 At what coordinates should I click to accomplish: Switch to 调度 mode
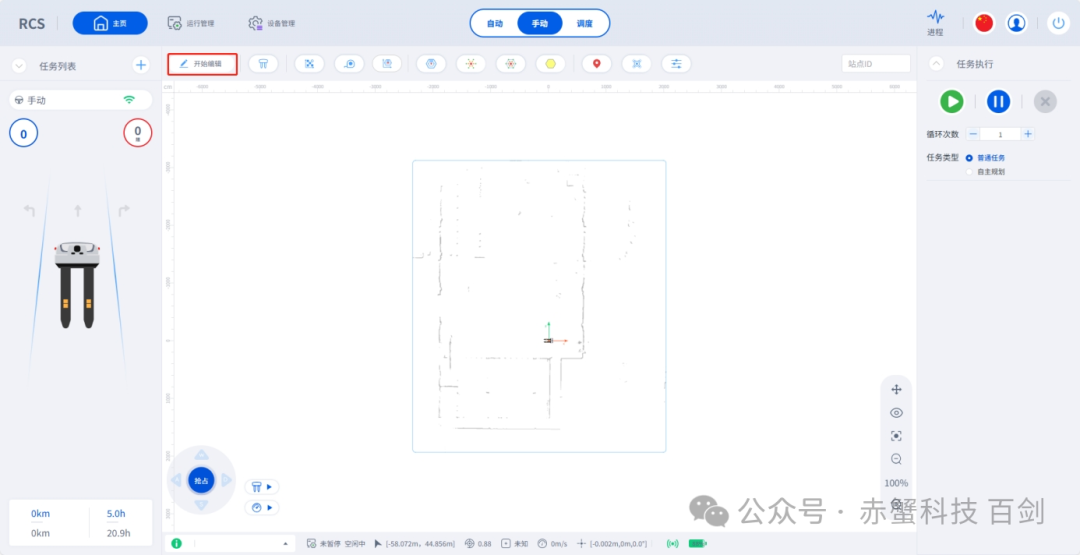(x=584, y=23)
